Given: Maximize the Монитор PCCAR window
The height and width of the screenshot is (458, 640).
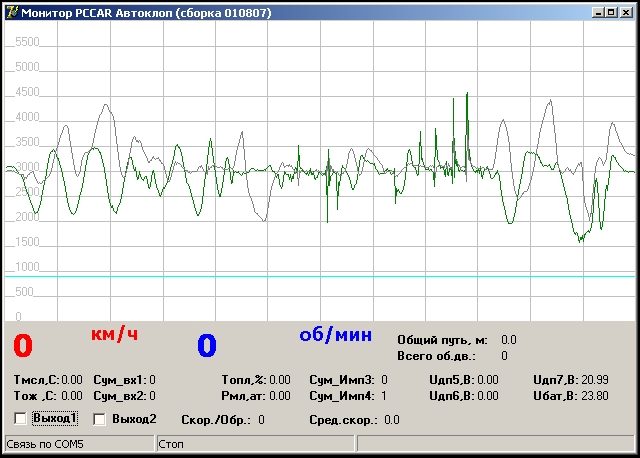Looking at the screenshot, I should coord(611,12).
